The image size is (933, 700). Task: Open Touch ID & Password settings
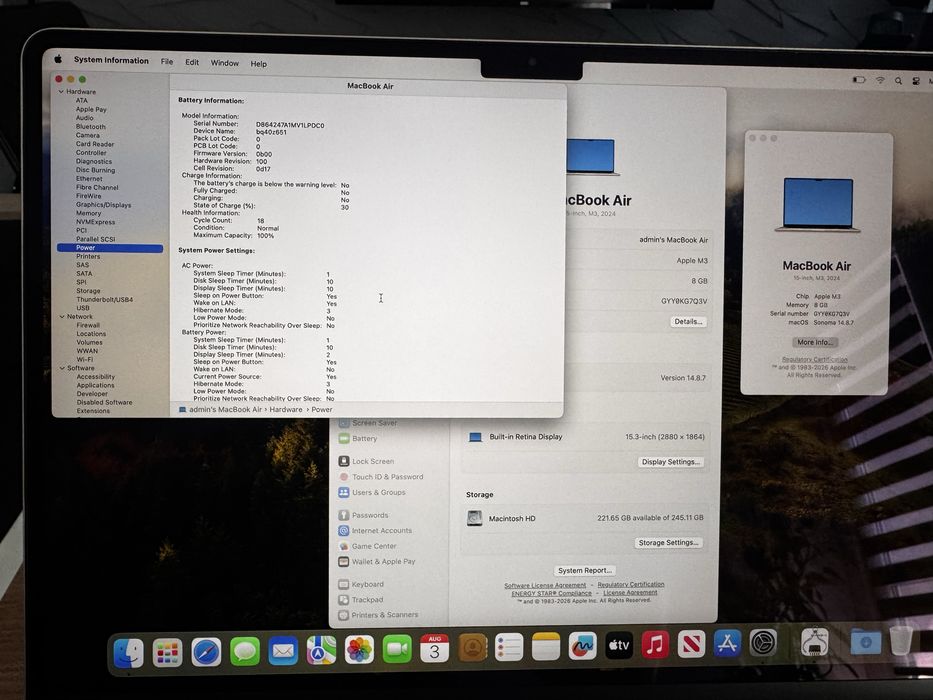coord(381,477)
